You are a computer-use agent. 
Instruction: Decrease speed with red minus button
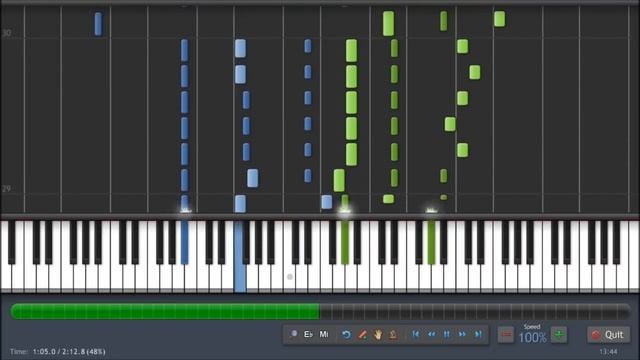click(506, 335)
